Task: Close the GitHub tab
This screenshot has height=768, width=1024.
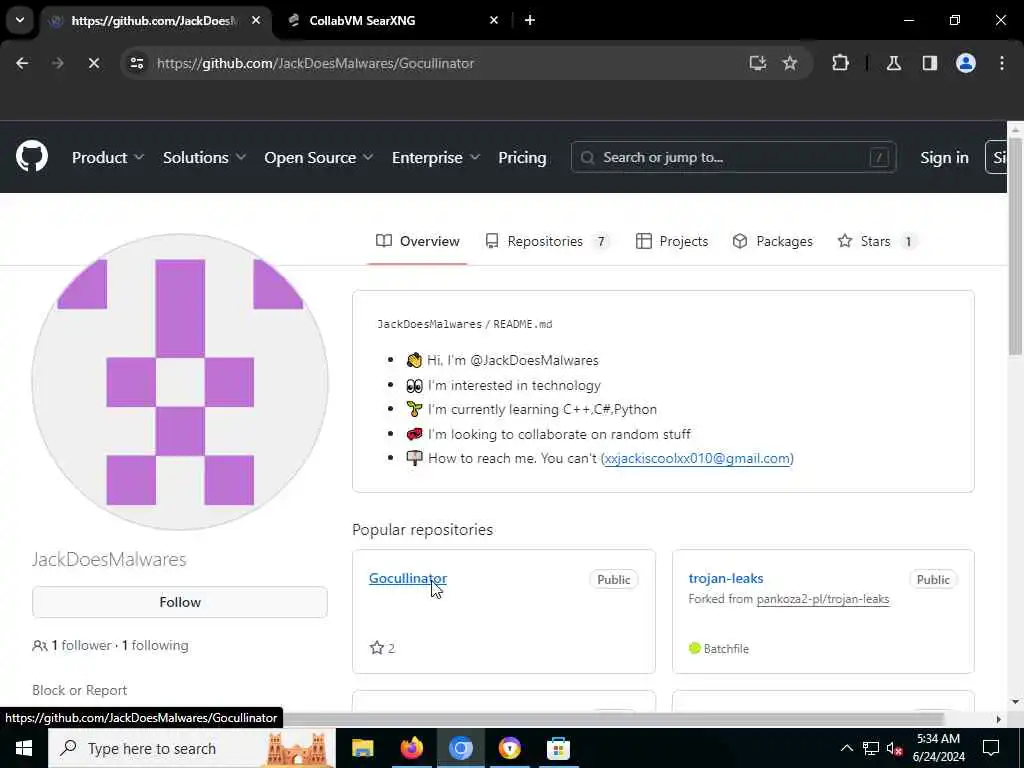Action: click(x=256, y=20)
